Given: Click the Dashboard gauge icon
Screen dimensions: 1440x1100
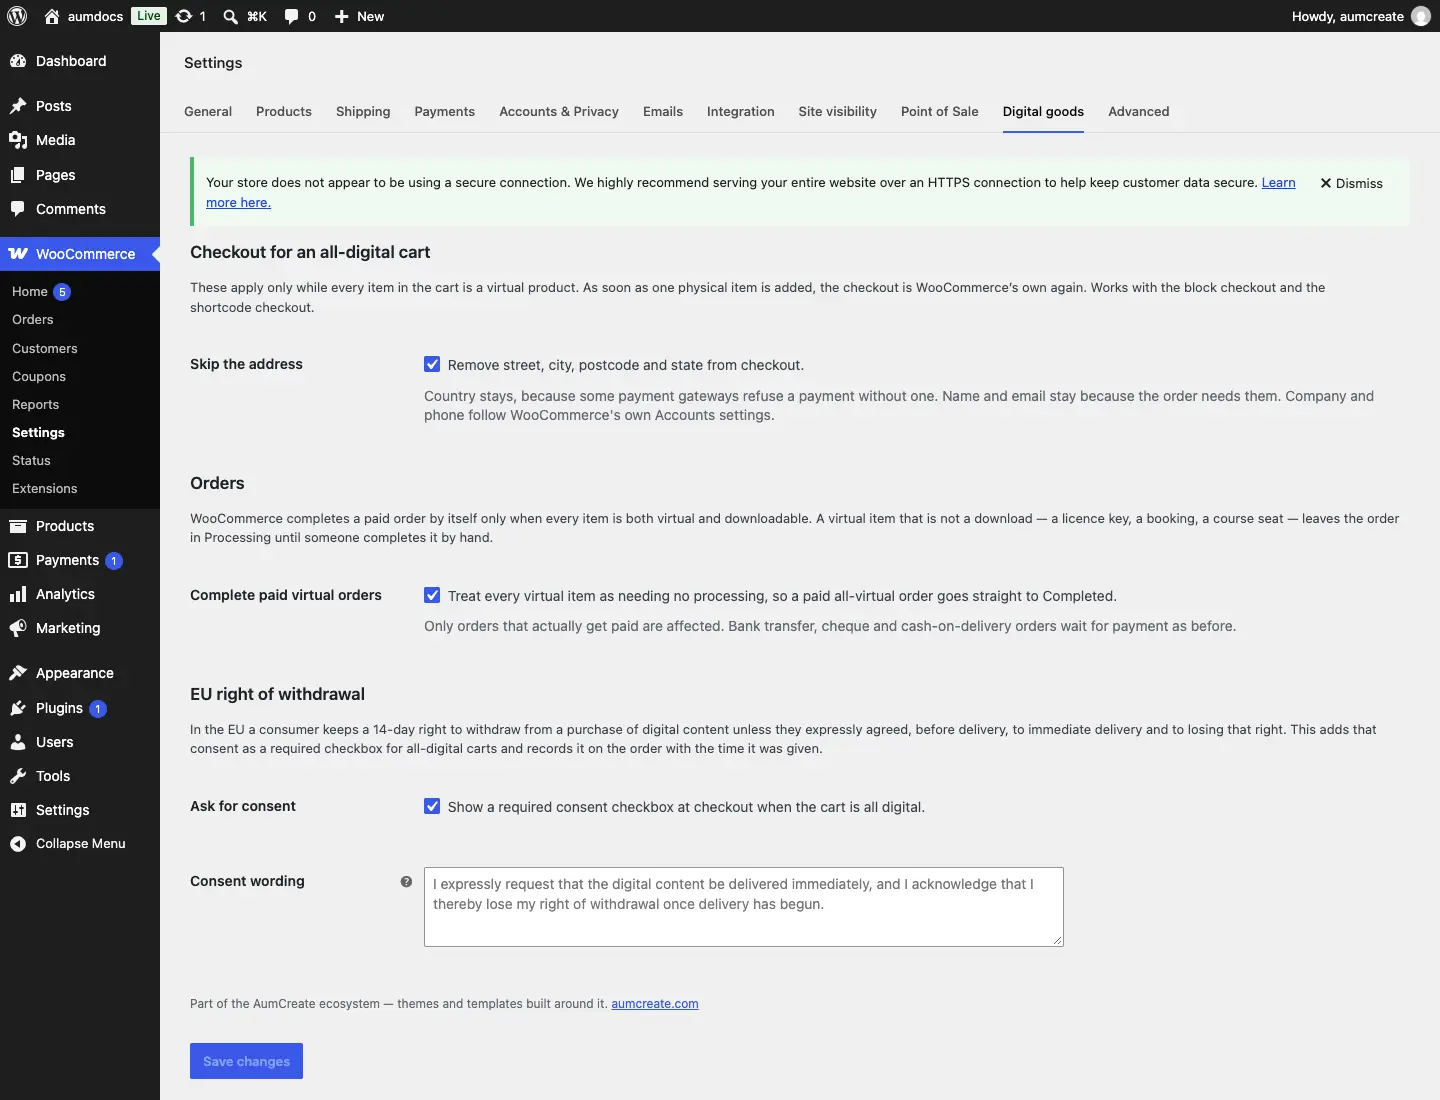Looking at the screenshot, I should click(x=18, y=61).
